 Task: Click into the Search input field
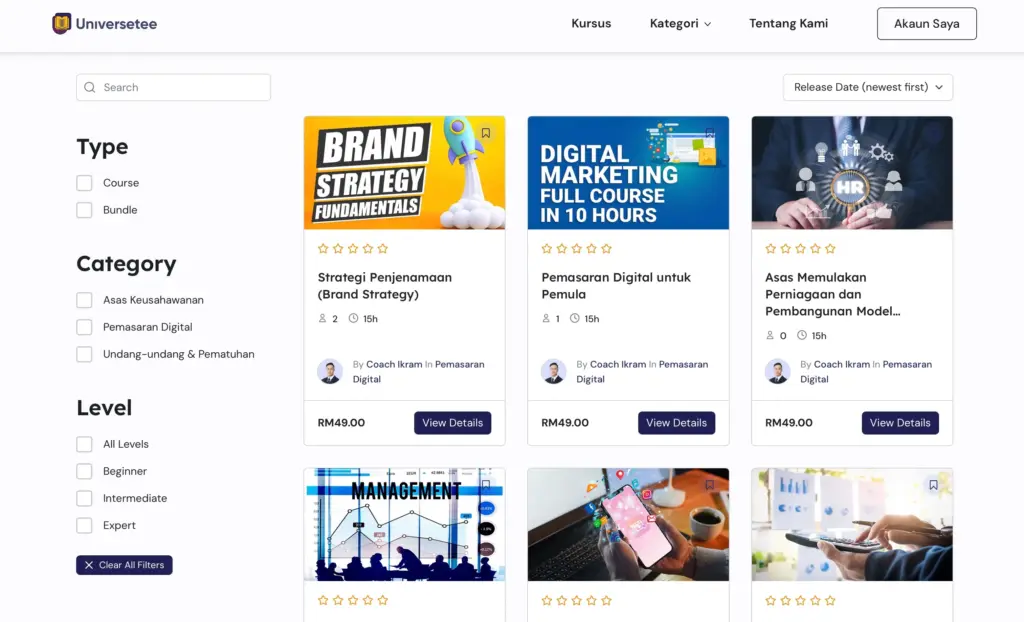point(180,88)
